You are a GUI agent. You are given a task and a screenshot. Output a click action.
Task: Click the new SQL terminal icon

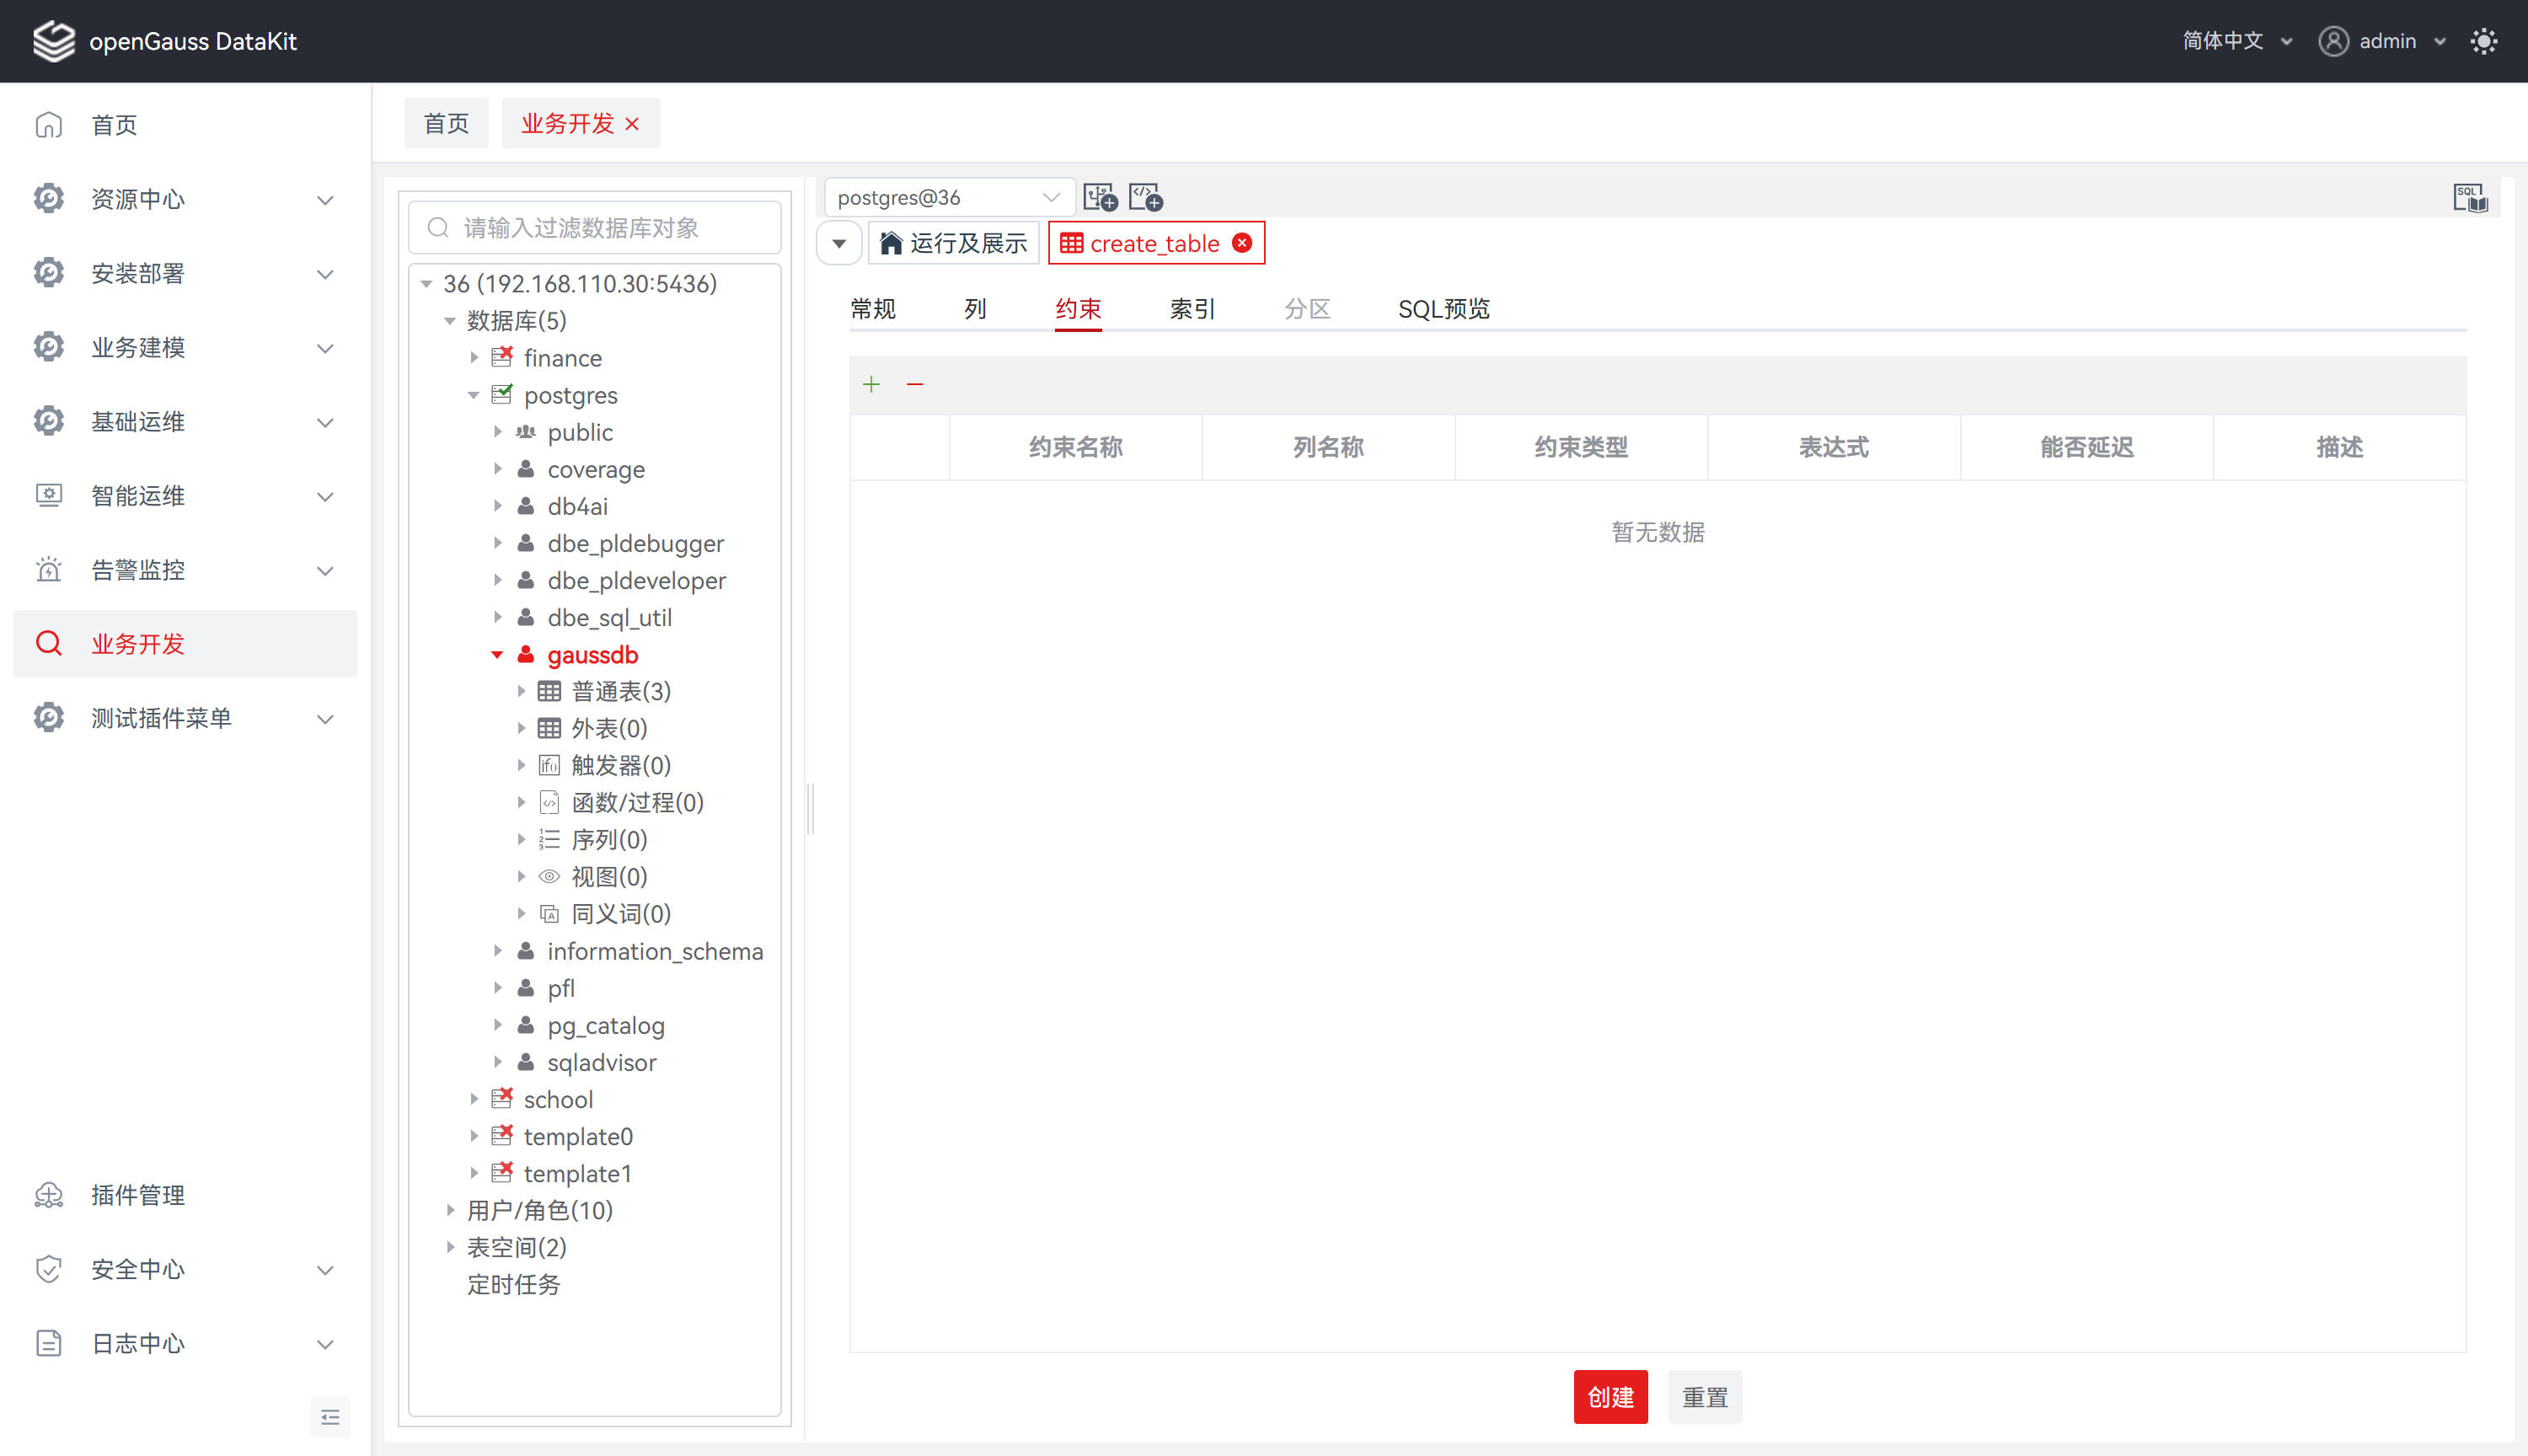tap(1100, 197)
